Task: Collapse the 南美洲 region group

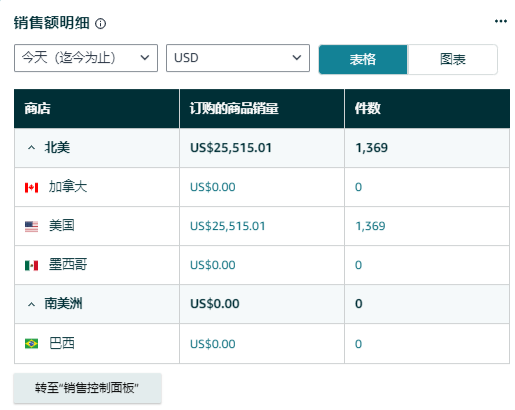Action: click(31, 304)
